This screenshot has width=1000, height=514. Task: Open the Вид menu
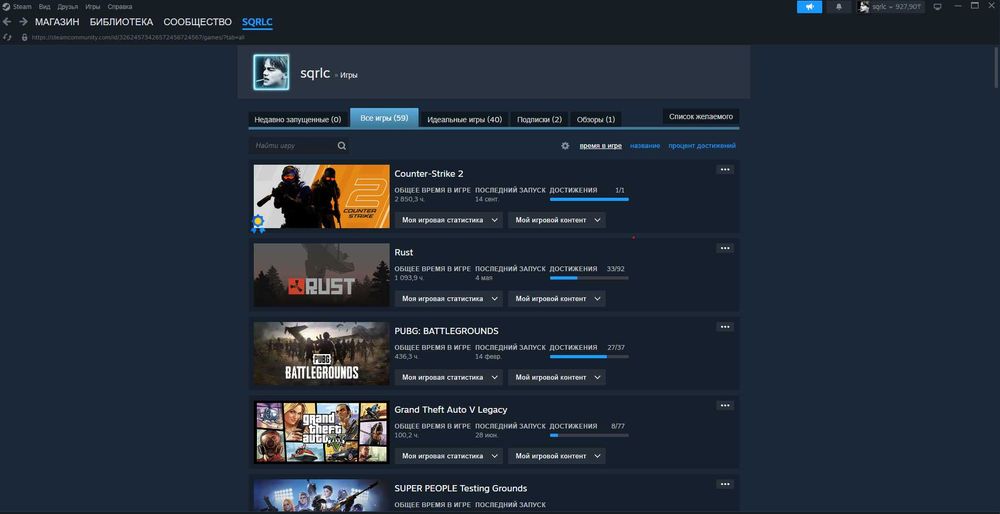pos(45,6)
